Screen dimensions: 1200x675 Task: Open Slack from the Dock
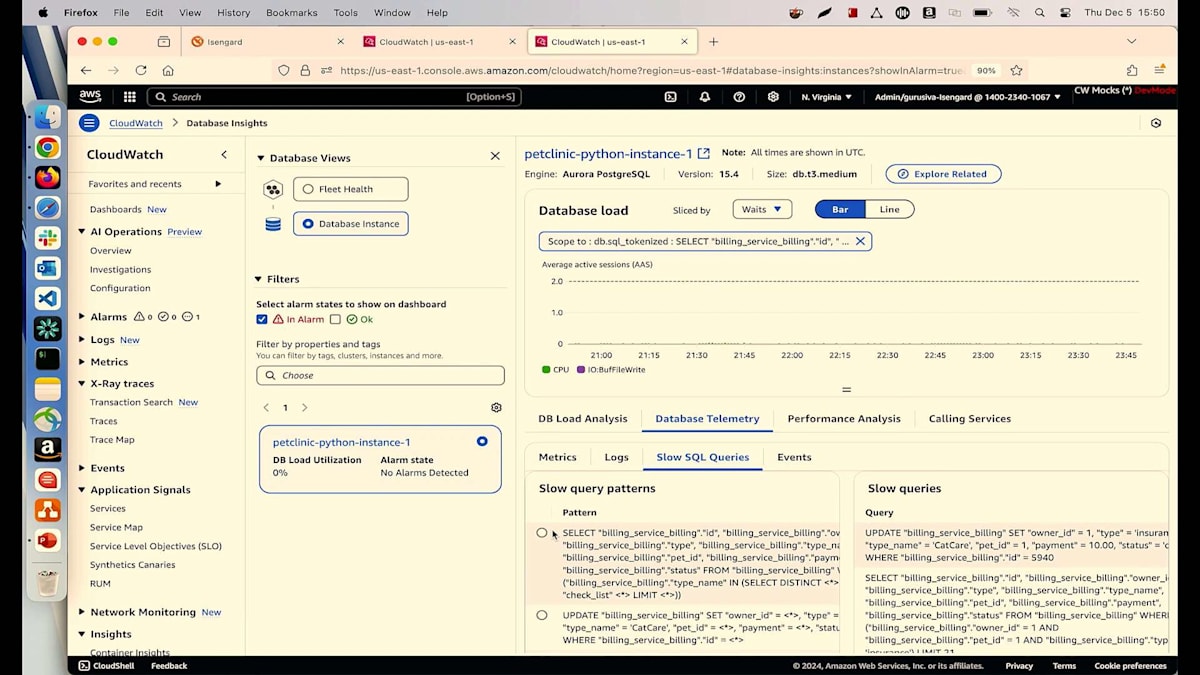[47, 238]
